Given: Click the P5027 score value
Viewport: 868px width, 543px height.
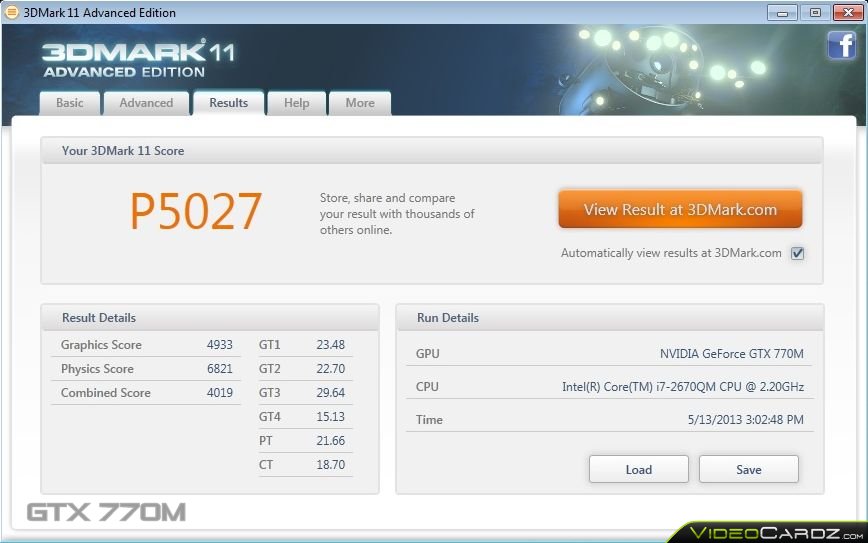Looking at the screenshot, I should pos(195,211).
